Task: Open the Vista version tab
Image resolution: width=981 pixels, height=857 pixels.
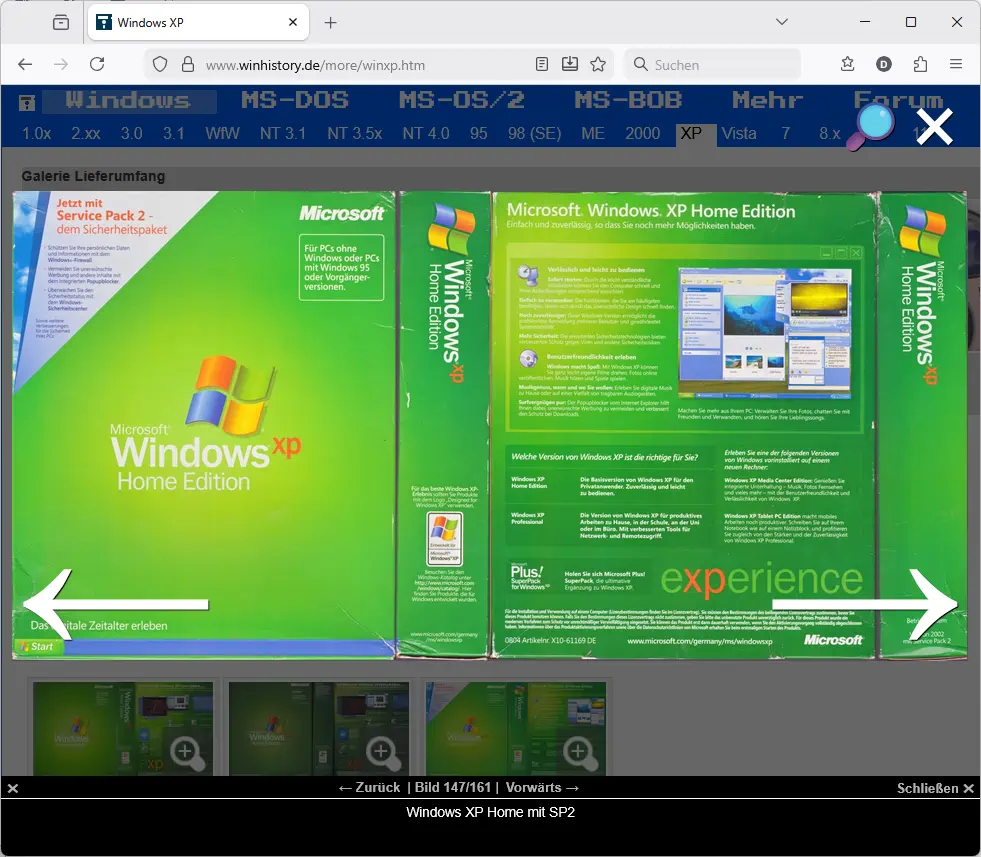Action: pyautogui.click(x=739, y=133)
